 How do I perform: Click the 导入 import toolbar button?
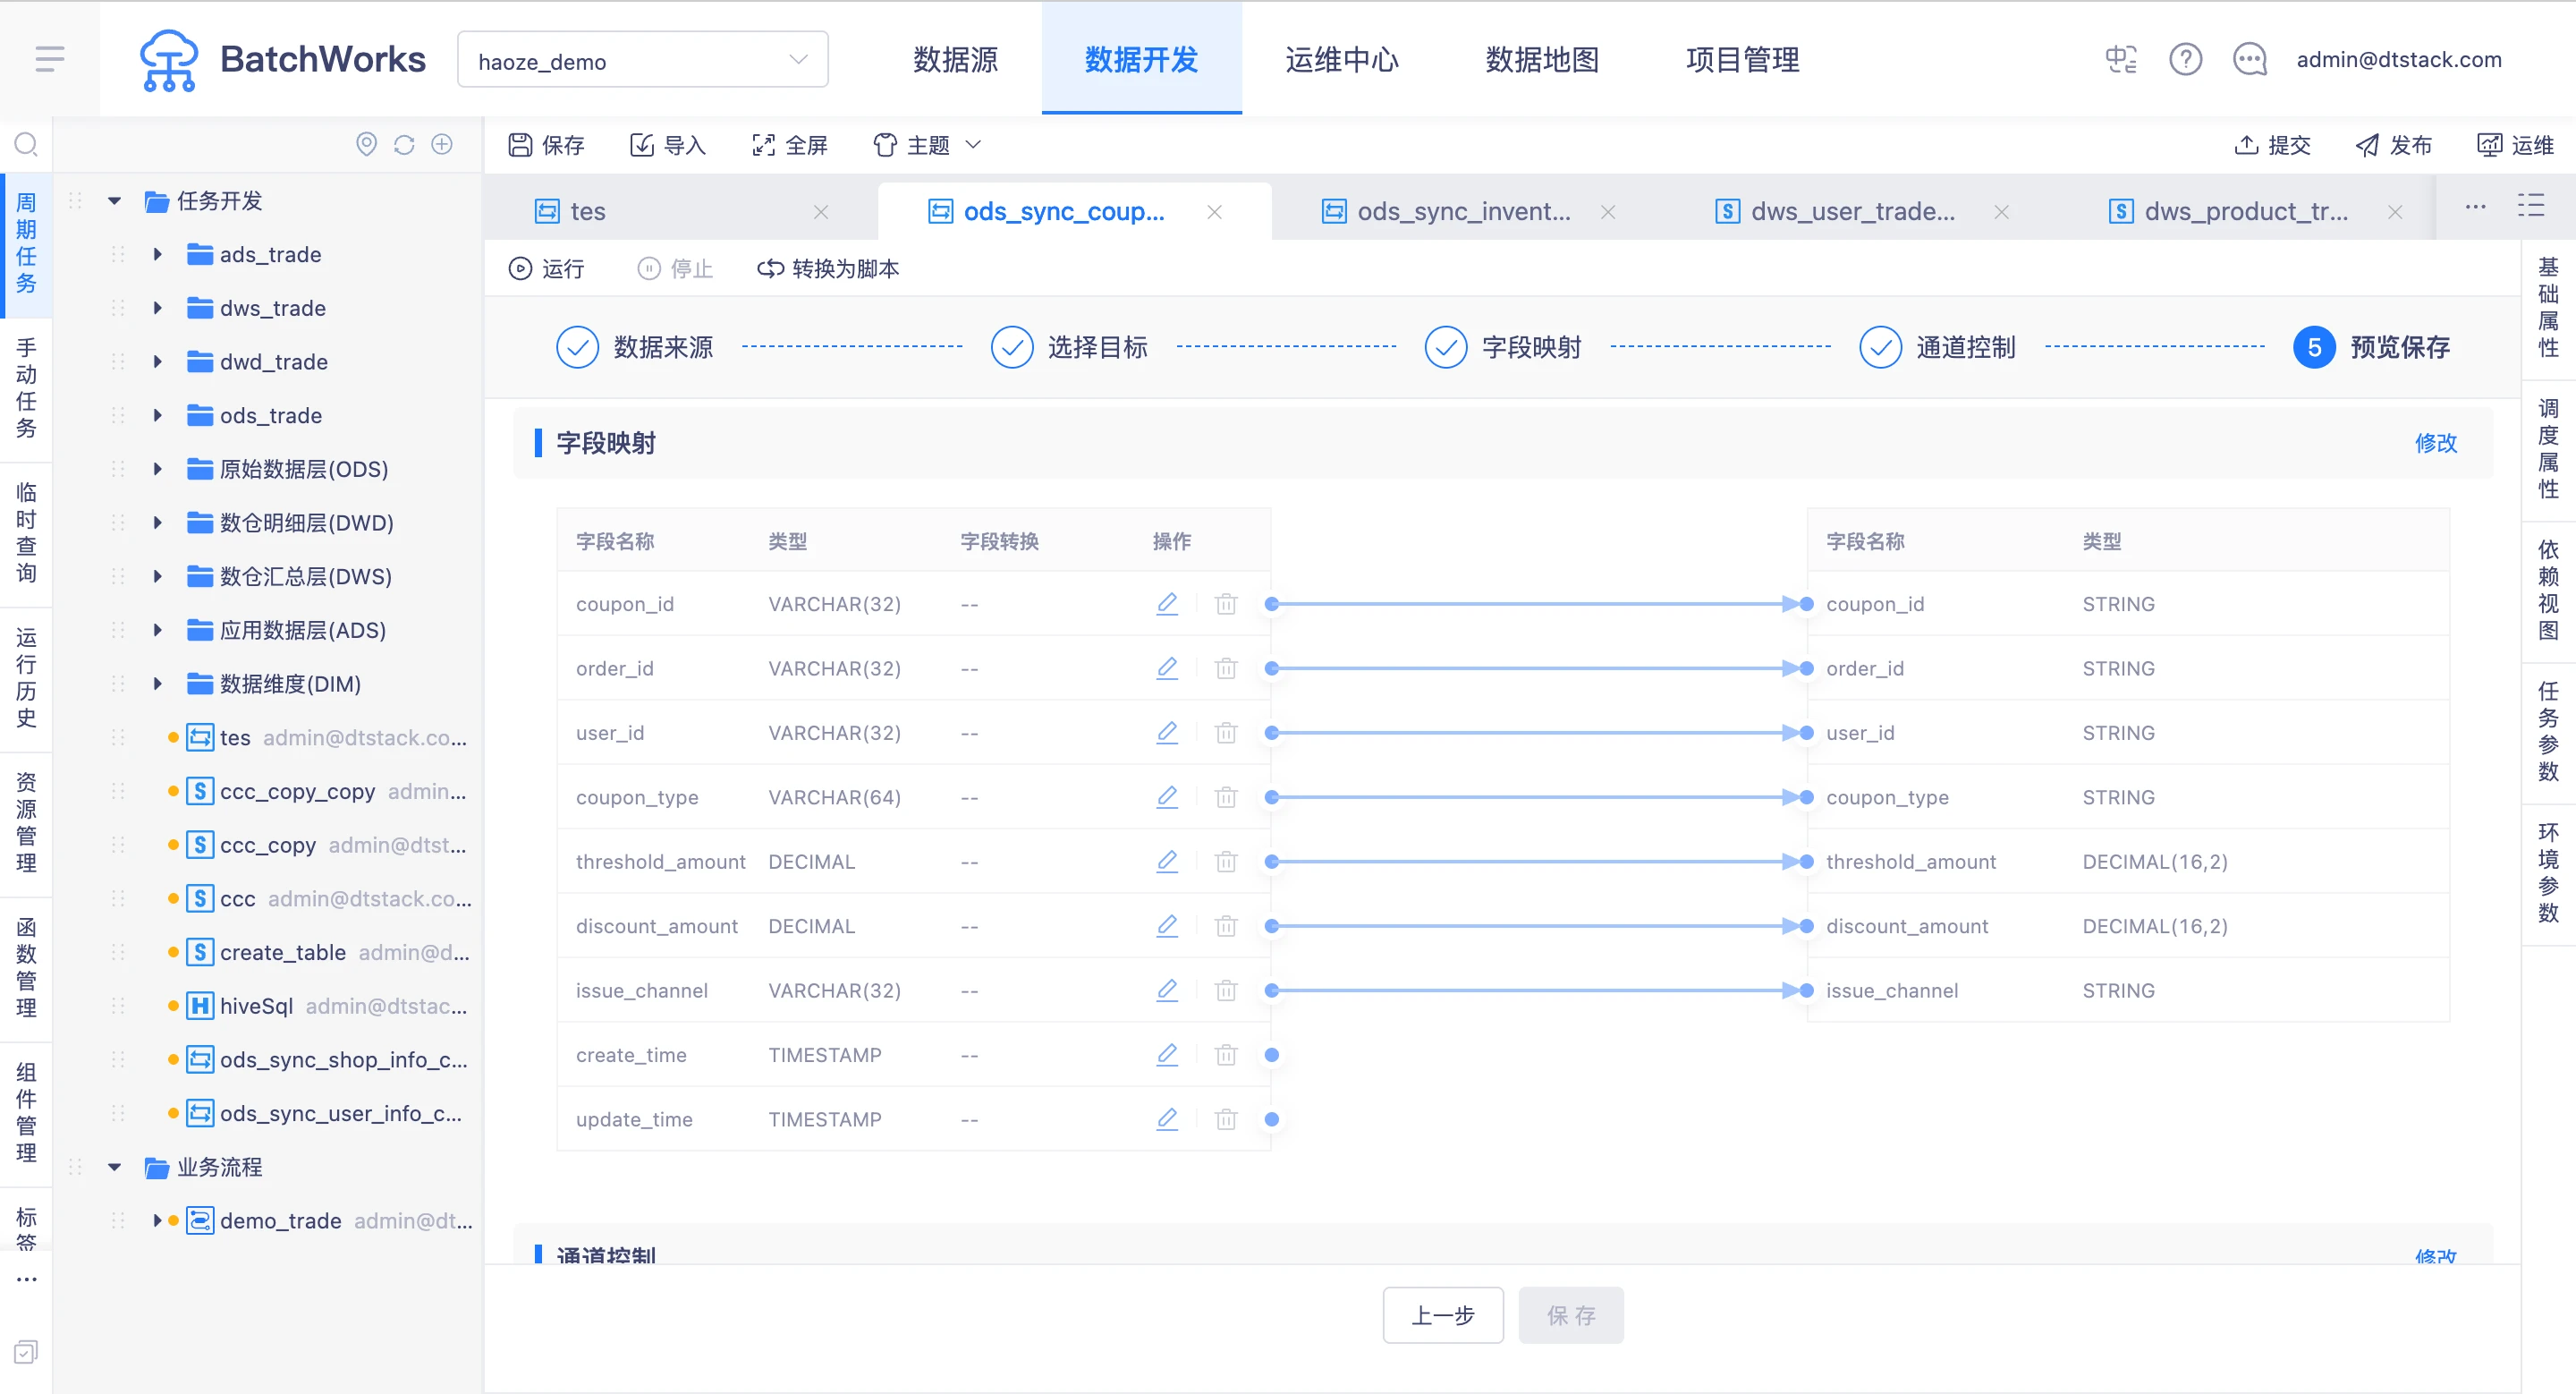(668, 145)
